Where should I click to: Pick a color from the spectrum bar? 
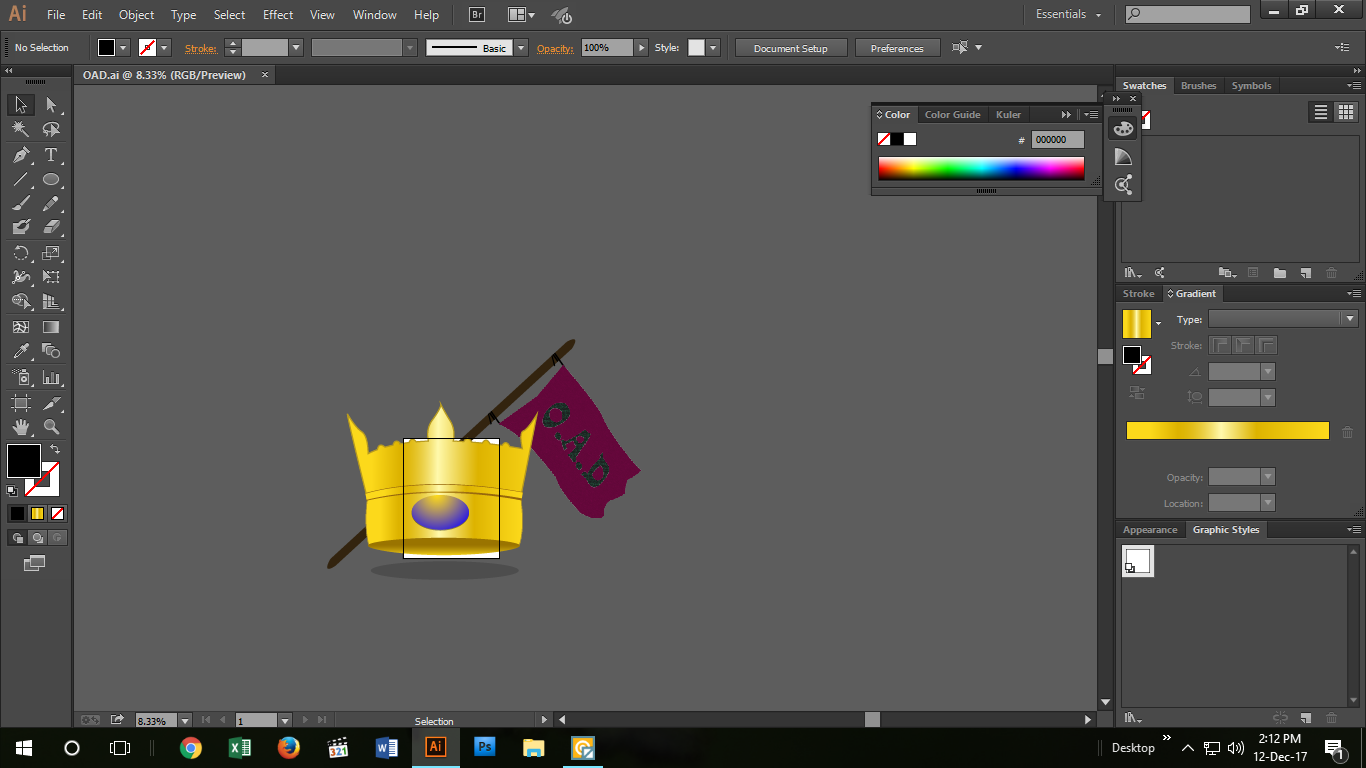tap(980, 168)
